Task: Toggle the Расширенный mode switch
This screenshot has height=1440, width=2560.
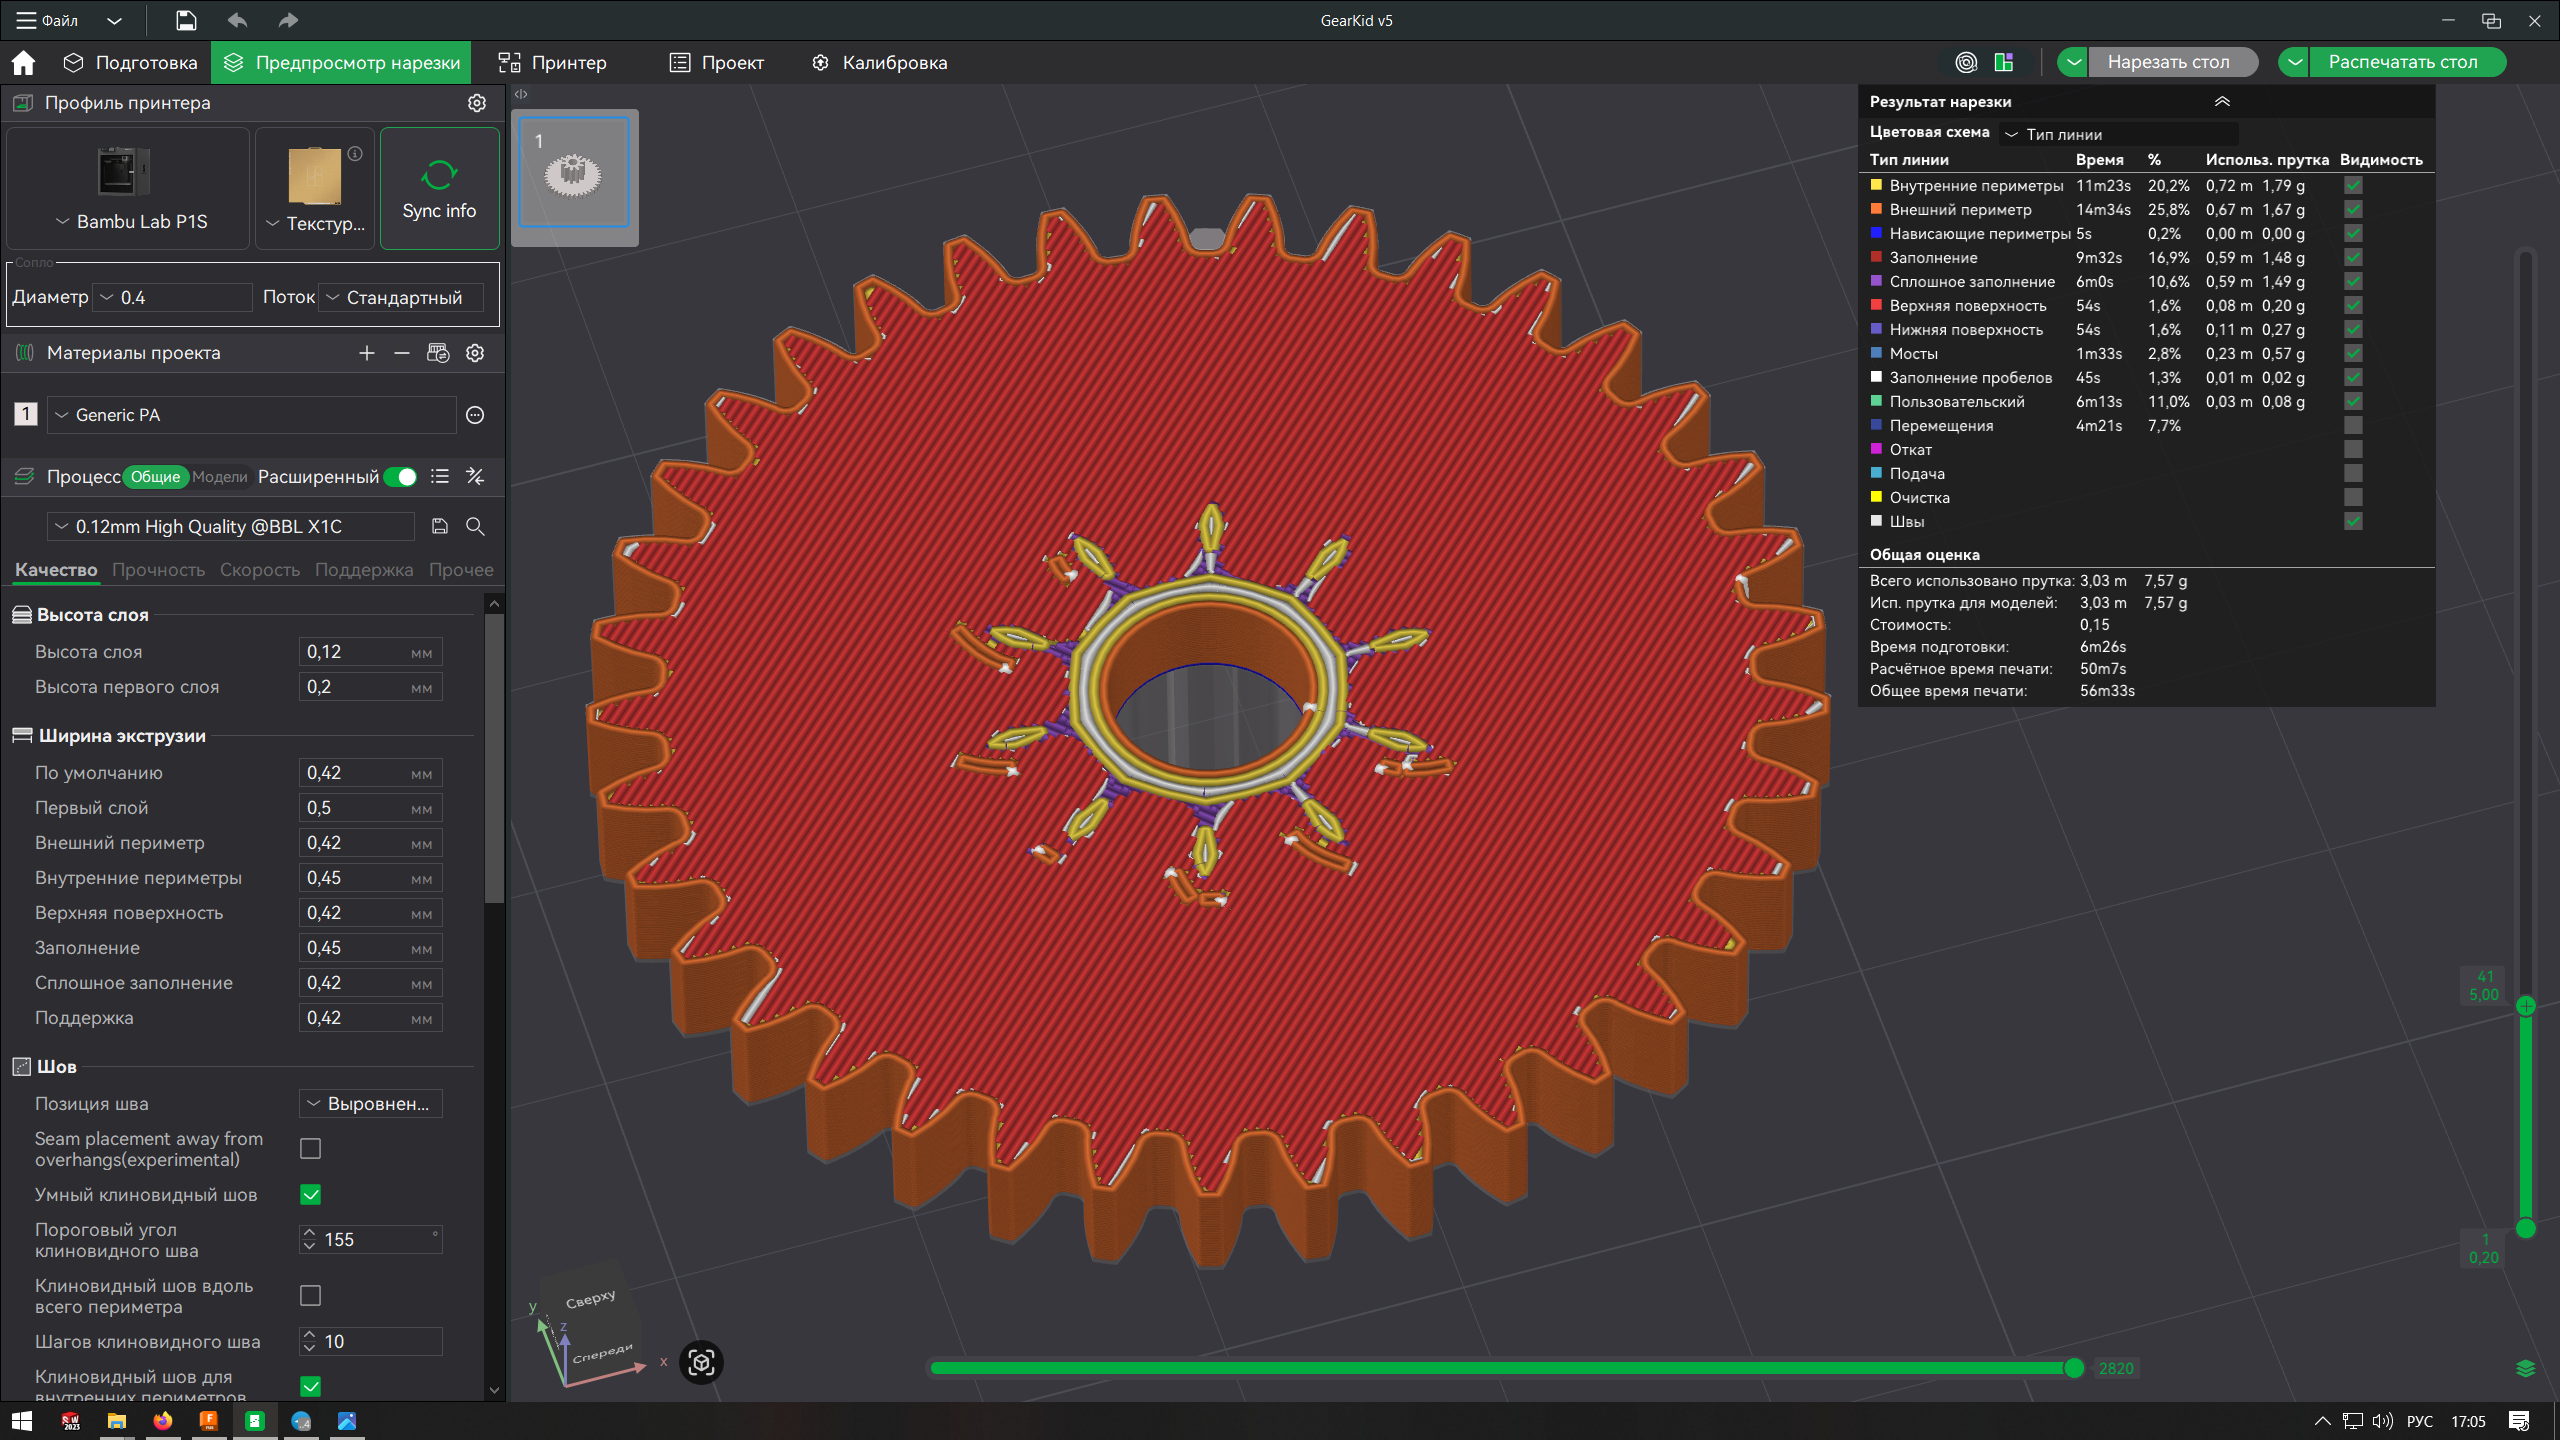Action: 402,477
